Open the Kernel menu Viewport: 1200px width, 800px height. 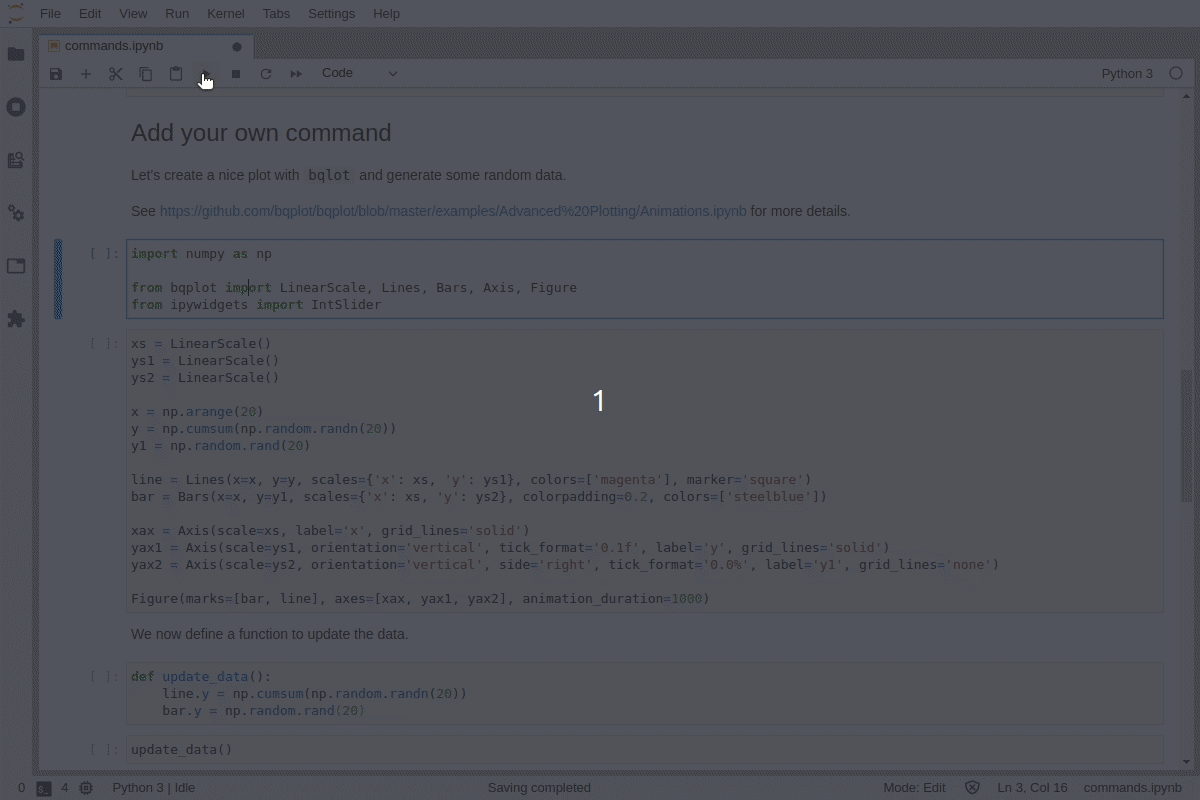tap(226, 13)
